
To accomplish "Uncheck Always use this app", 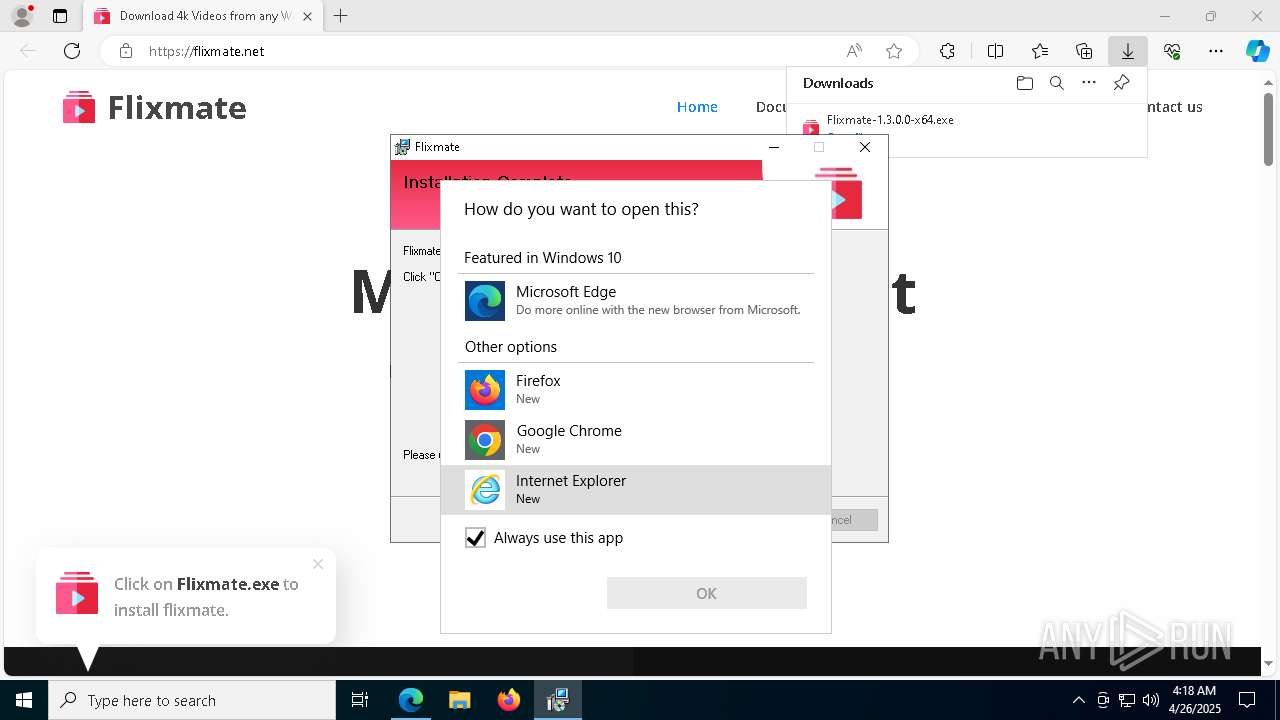I will [476, 538].
